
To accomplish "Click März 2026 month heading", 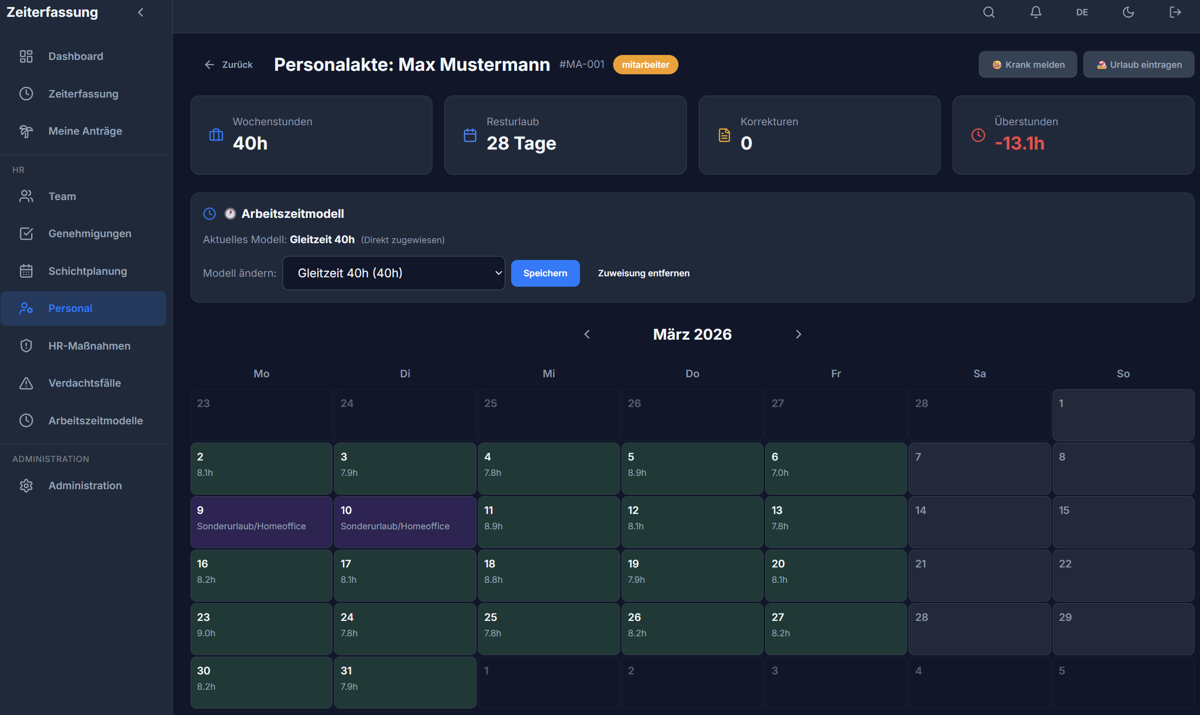I will tap(692, 334).
